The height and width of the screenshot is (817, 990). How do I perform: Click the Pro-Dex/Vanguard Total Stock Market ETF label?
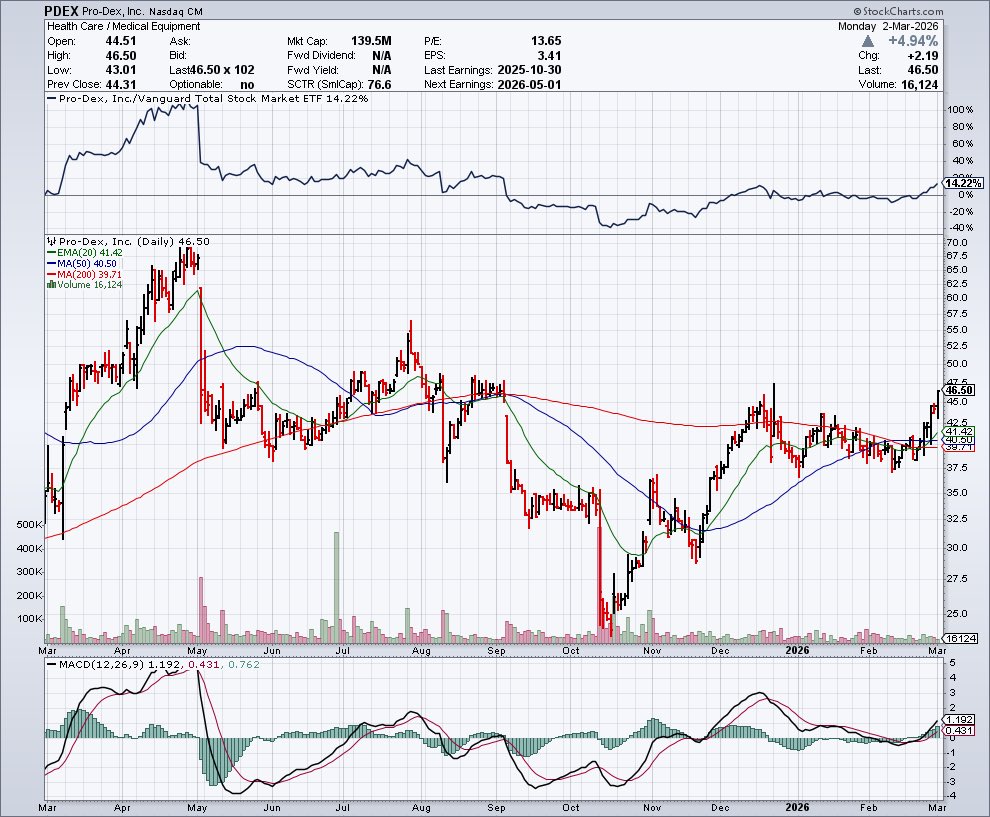click(x=213, y=98)
